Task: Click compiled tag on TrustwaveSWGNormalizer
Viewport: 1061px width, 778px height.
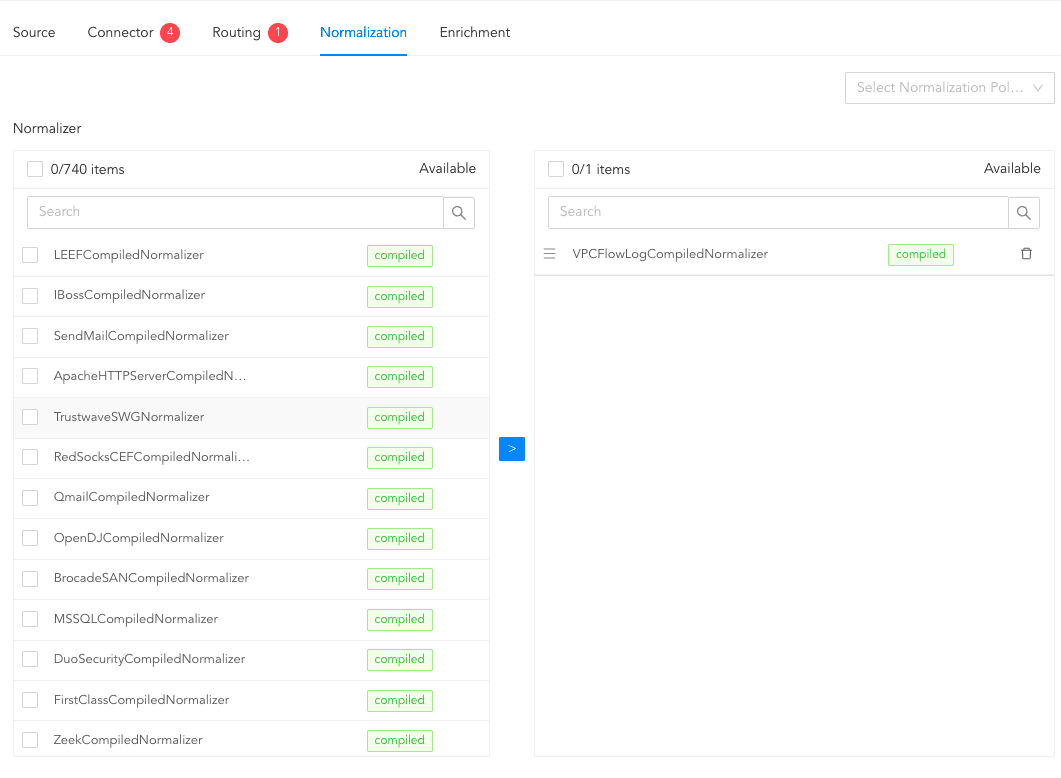Action: (399, 417)
